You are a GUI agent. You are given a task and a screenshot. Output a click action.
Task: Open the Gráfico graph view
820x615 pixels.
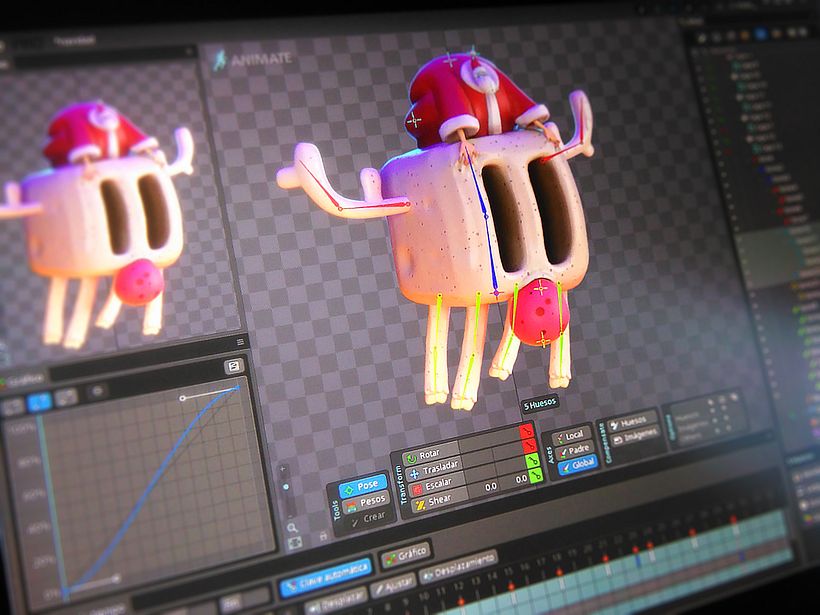click(406, 554)
